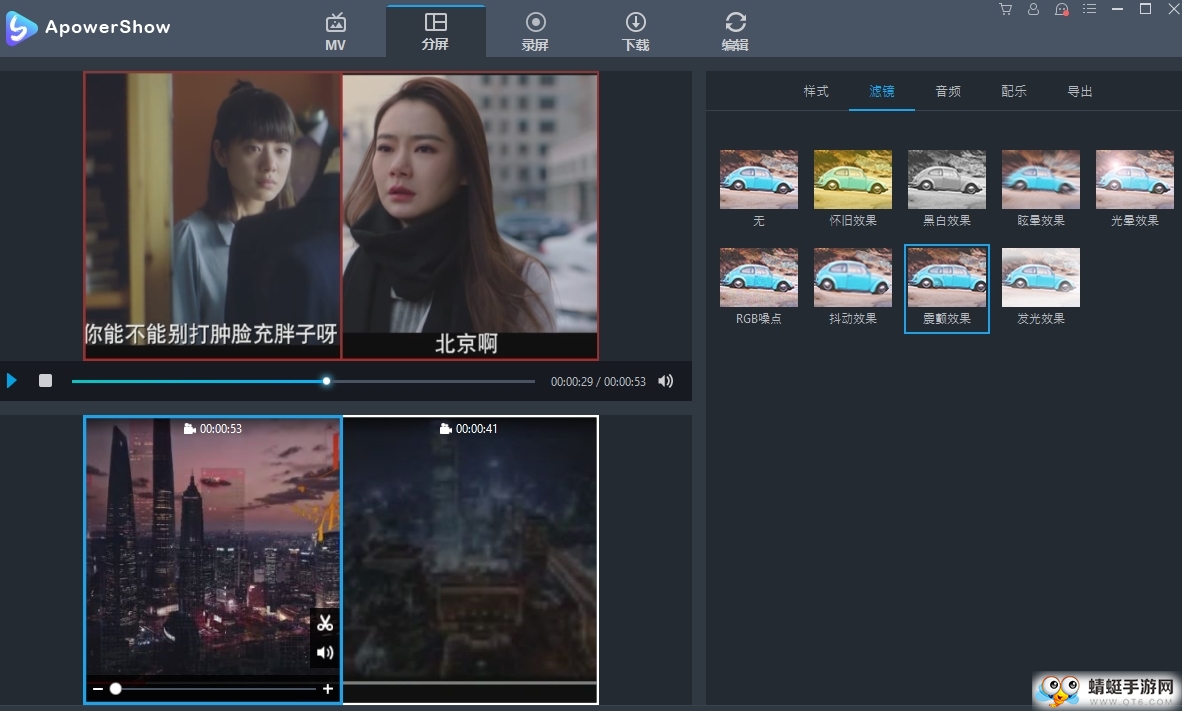Viewport: 1182px width, 711px height.
Task: Select the 样式 style tab
Action: (816, 91)
